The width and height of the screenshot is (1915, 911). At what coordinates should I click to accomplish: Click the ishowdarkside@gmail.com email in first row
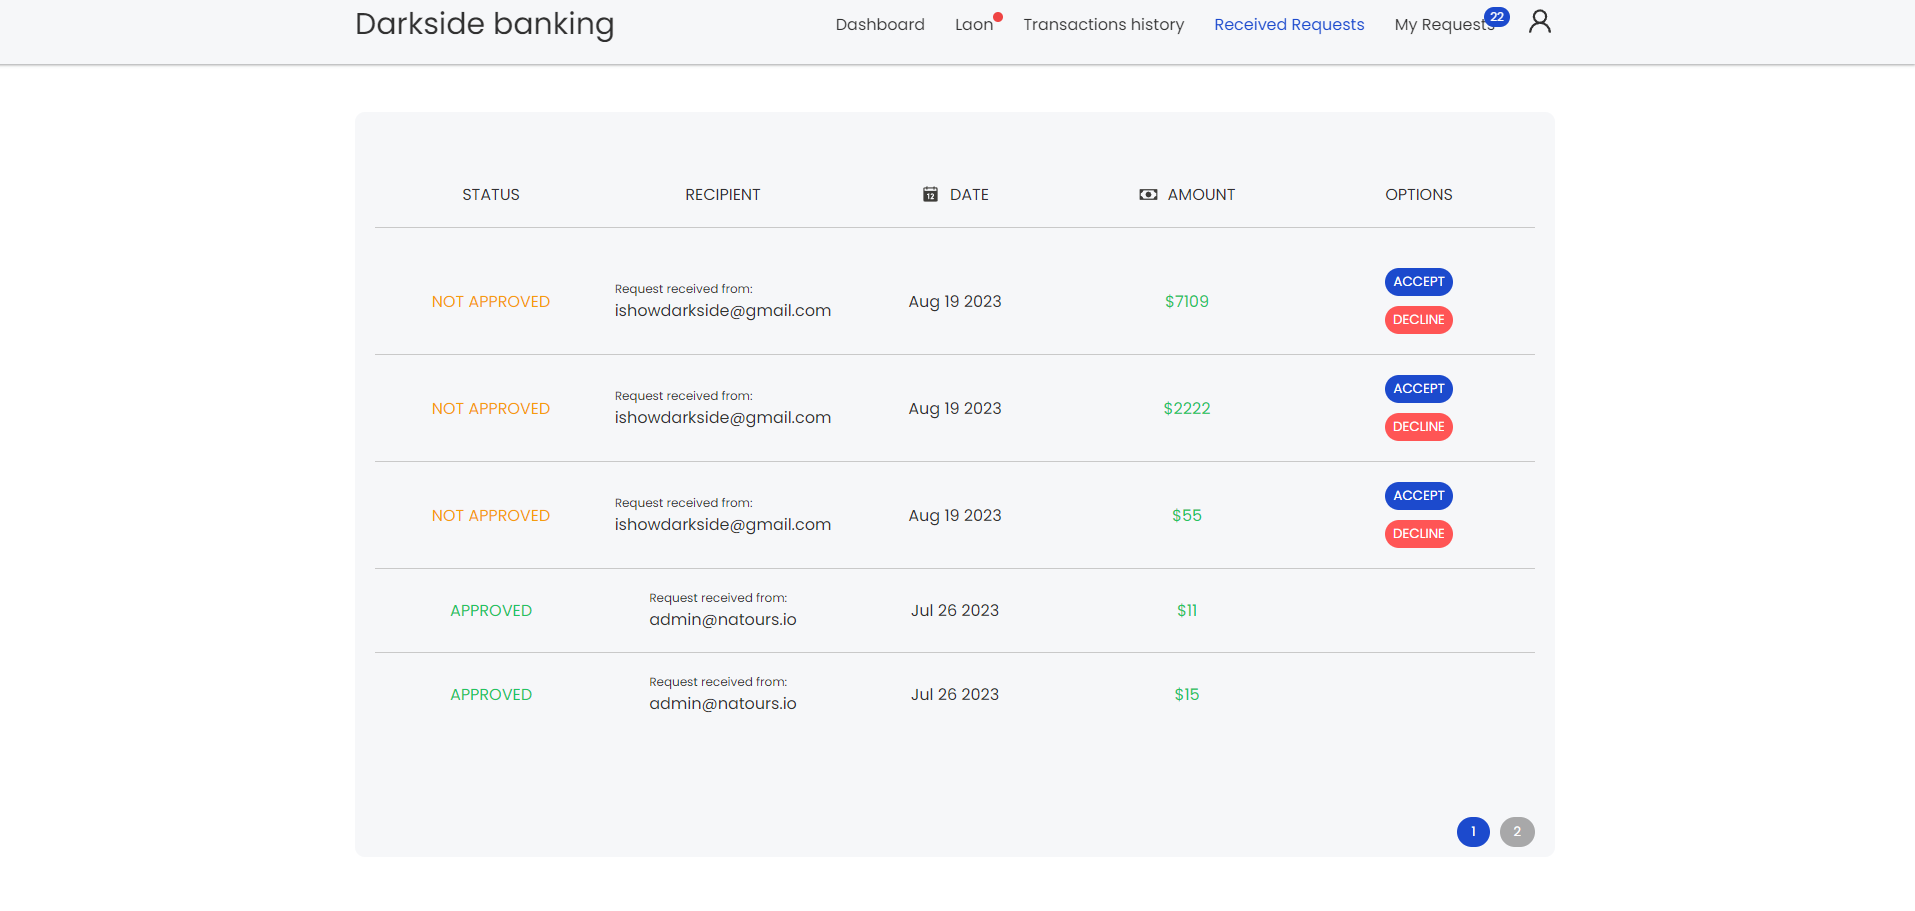coord(722,310)
